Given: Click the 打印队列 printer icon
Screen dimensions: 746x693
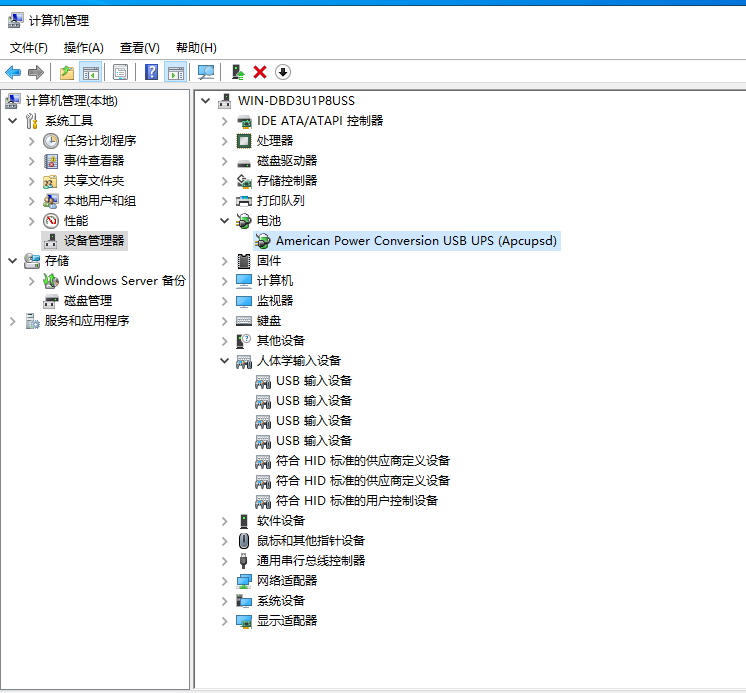Looking at the screenshot, I should tap(244, 201).
